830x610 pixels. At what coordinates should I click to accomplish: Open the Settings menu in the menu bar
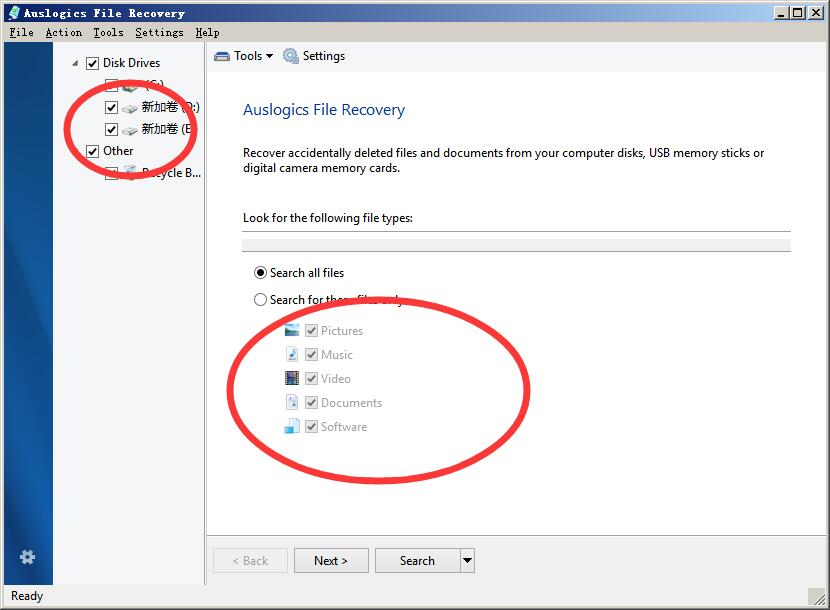click(x=159, y=32)
